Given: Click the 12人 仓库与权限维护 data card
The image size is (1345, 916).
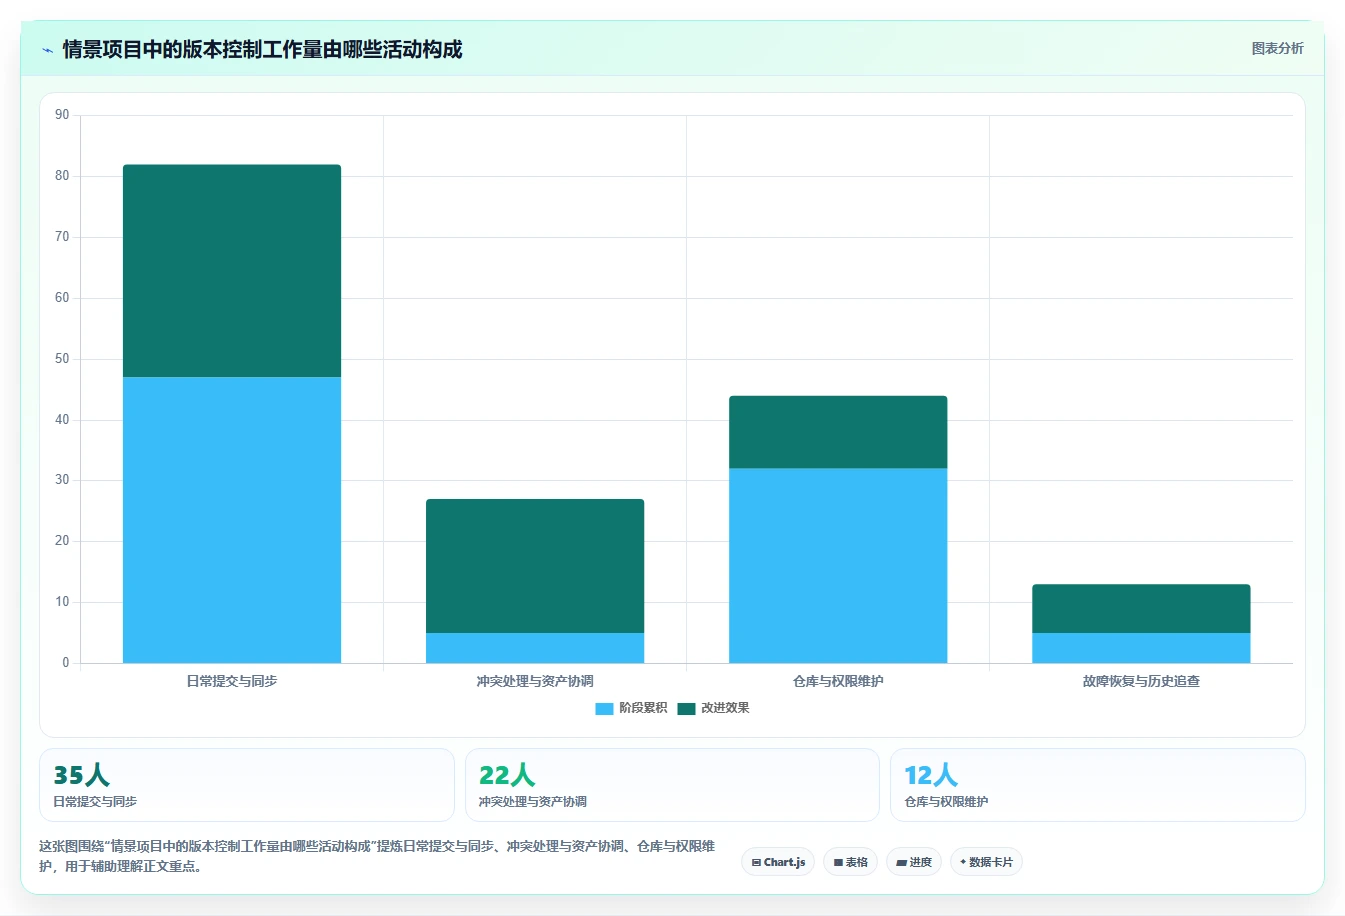Looking at the screenshot, I should click(x=1098, y=785).
